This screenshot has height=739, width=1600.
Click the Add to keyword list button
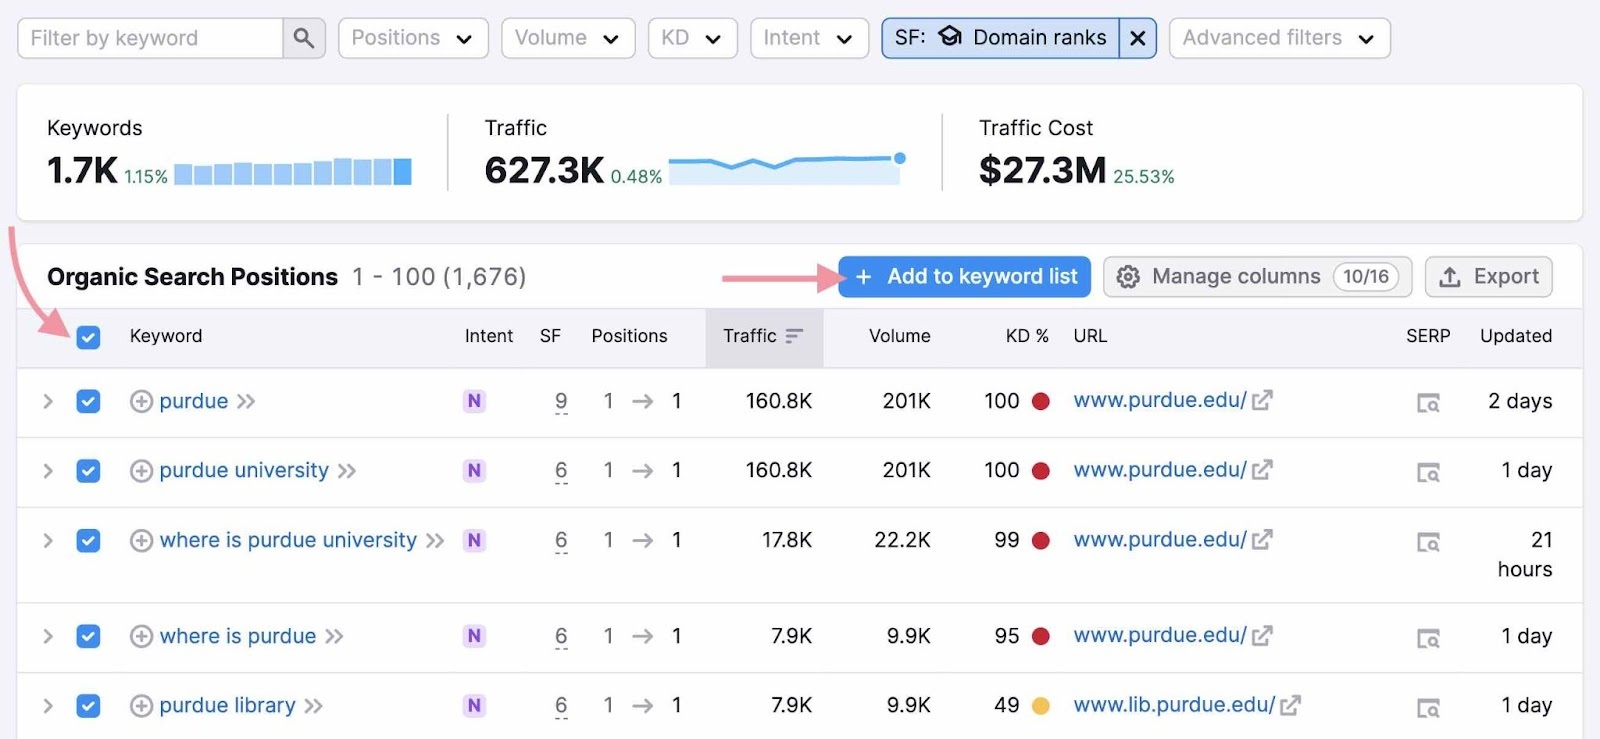[966, 277]
